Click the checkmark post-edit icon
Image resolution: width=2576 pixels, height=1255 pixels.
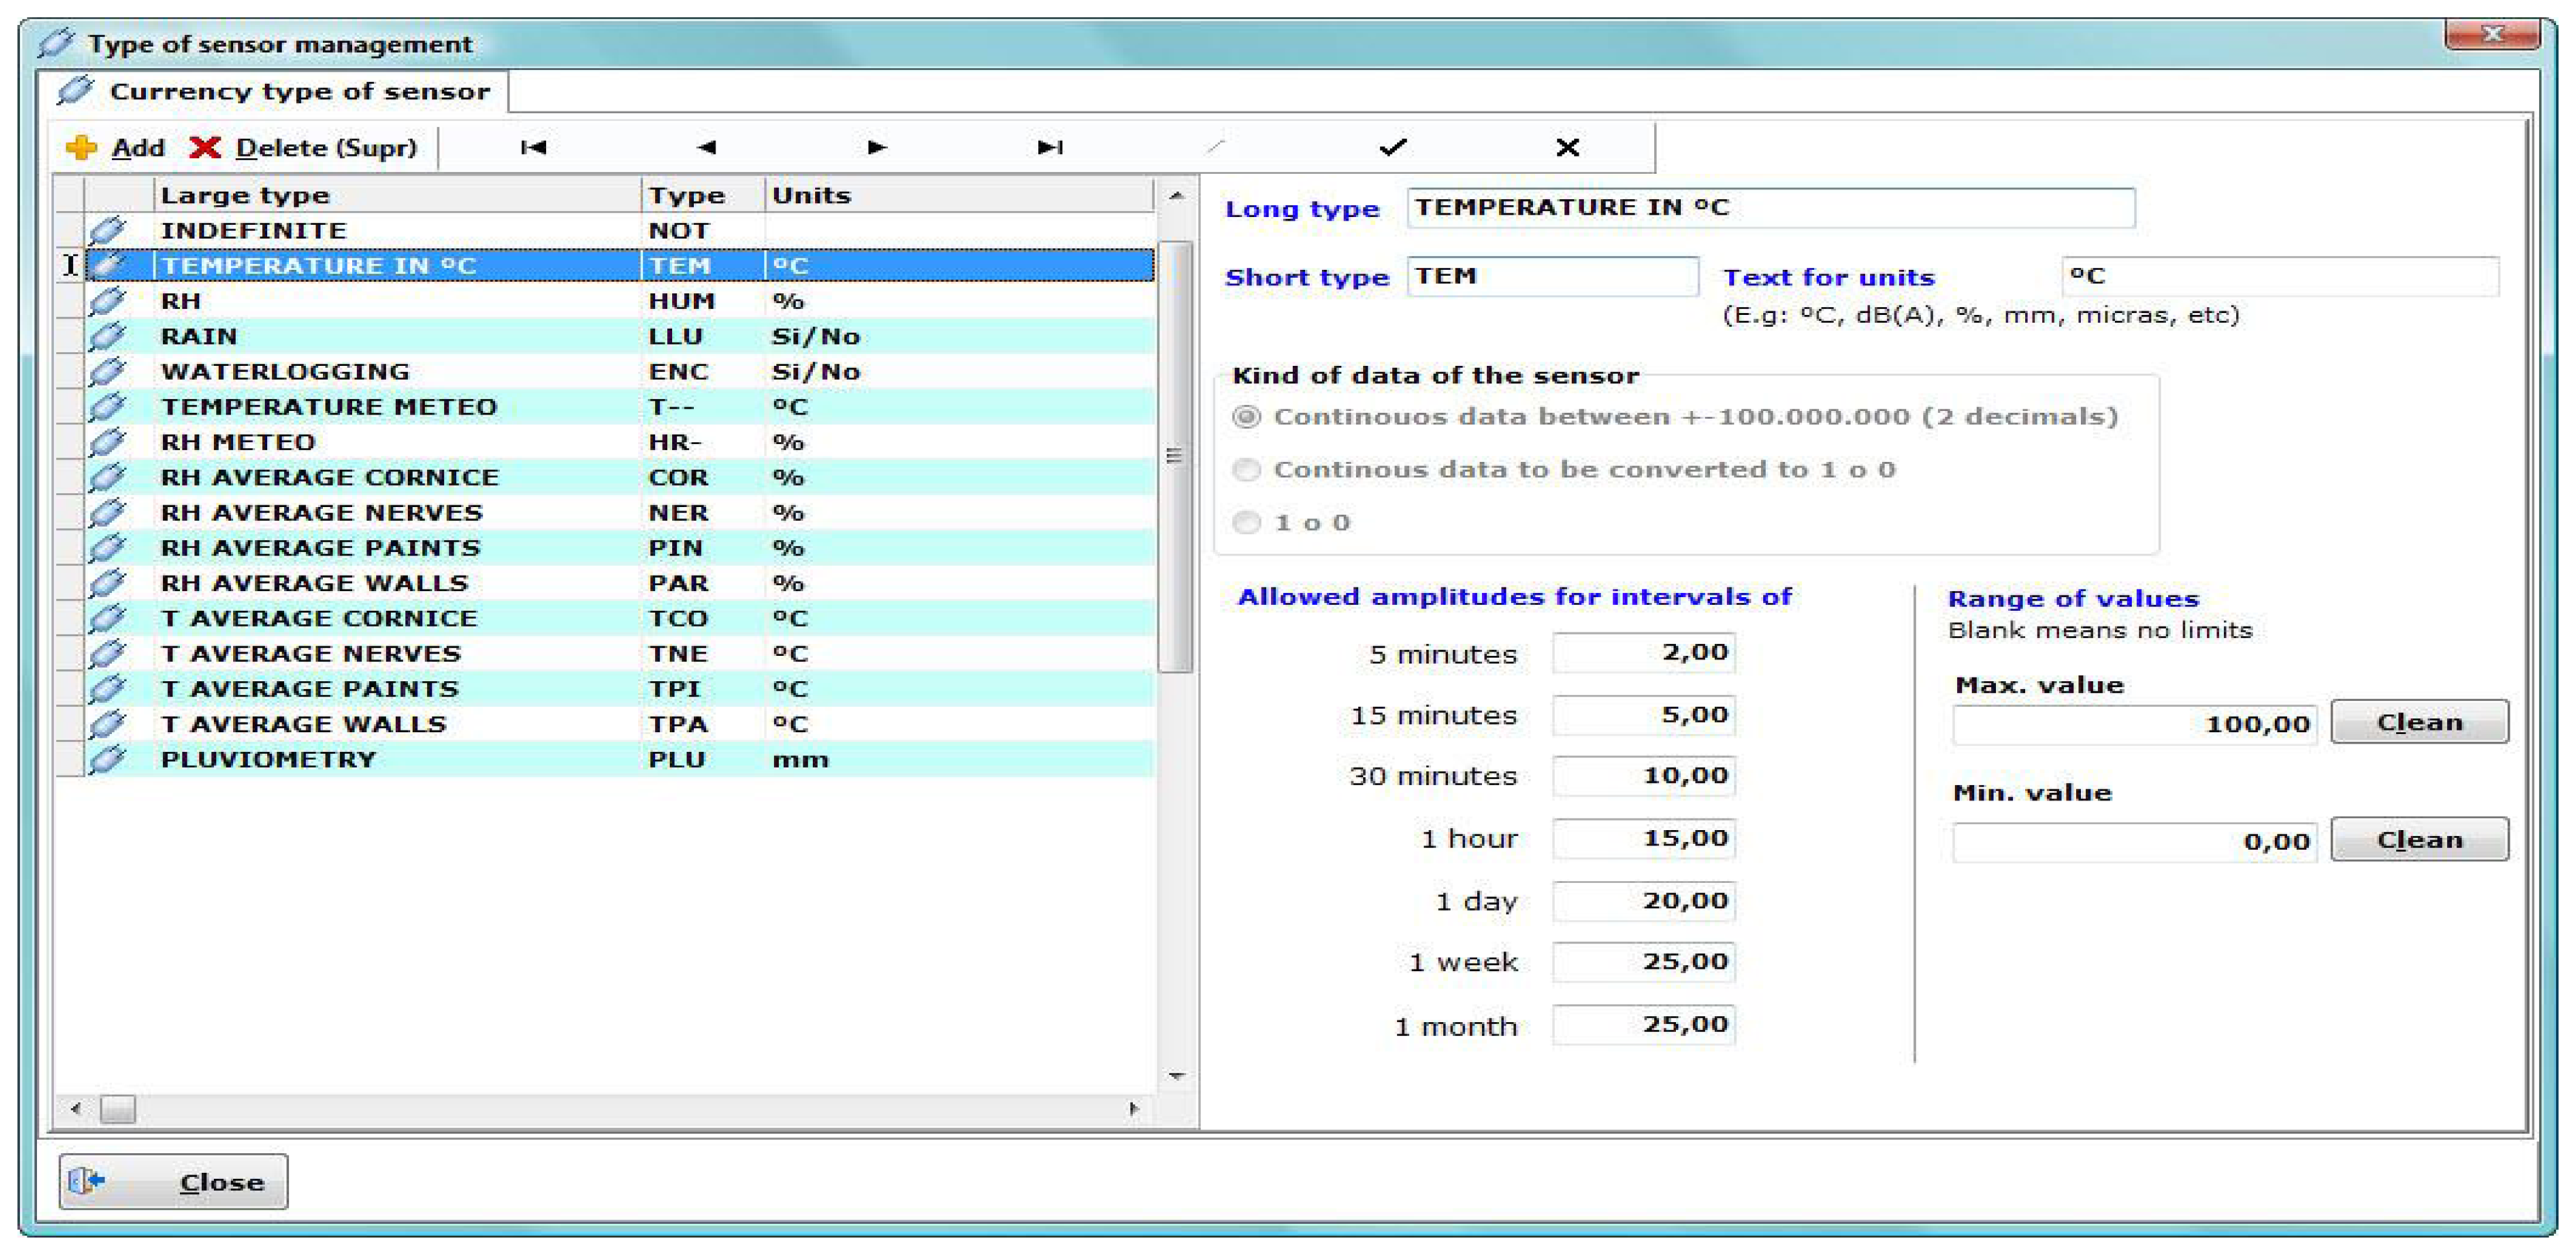[x=1392, y=148]
